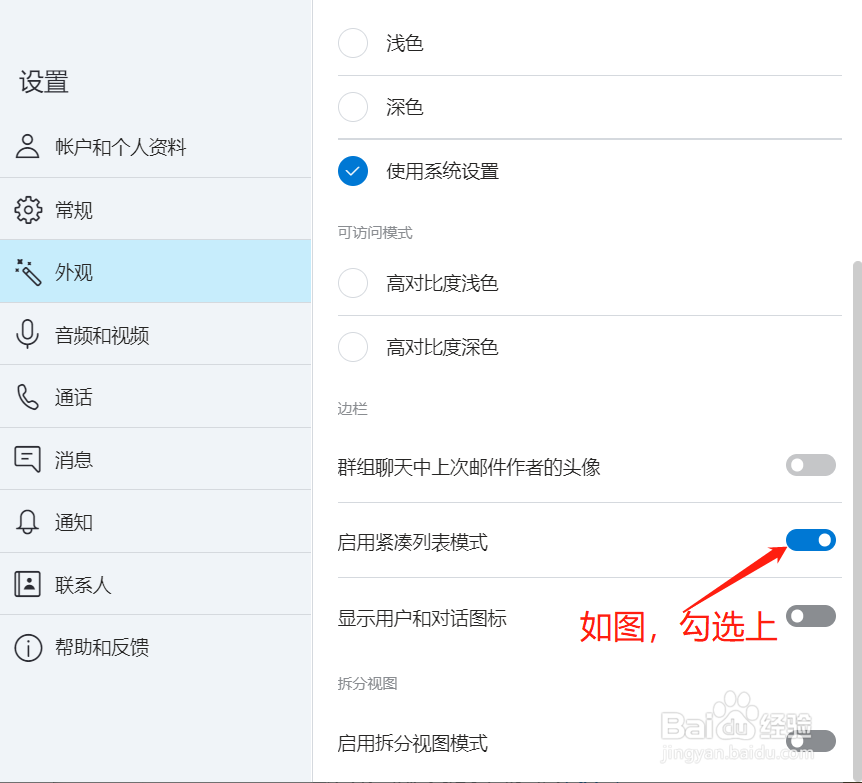
Task: Open the 常规 settings section
Action: click(156, 209)
